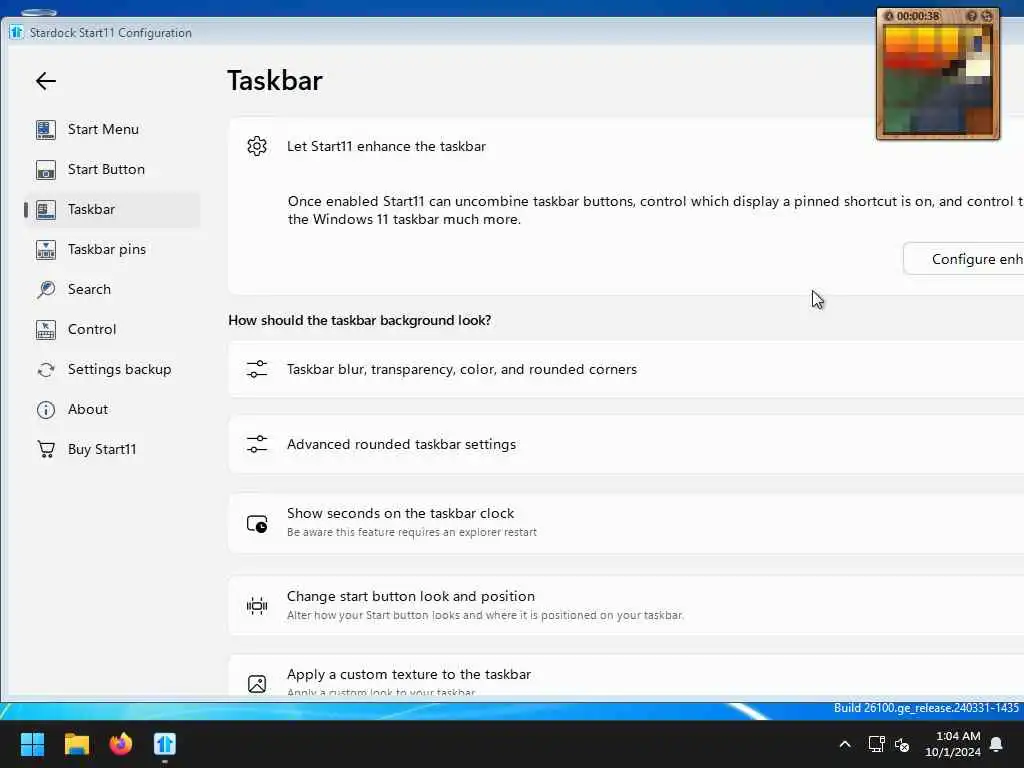Click the Control keyboard sidebar icon

[46, 330]
